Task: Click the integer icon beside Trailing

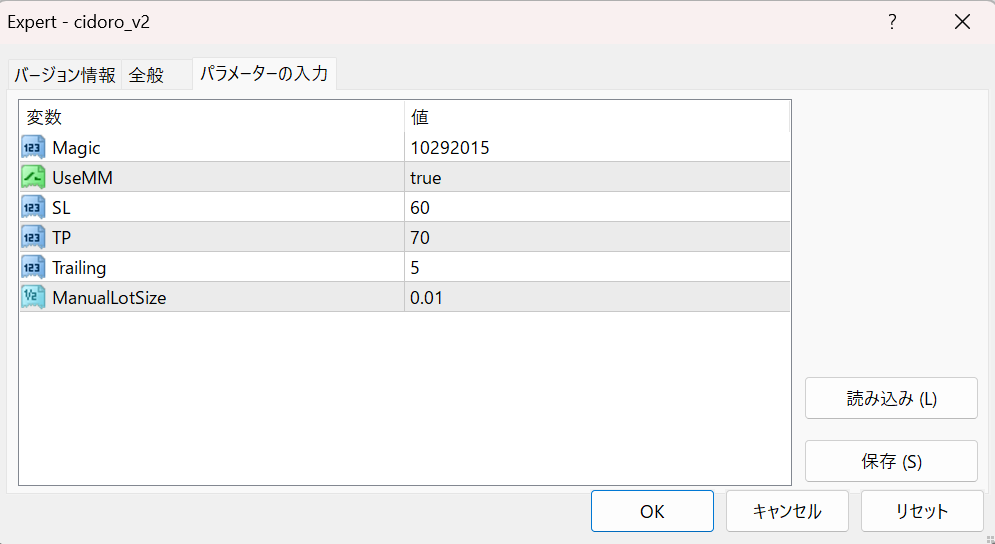Action: pos(33,267)
